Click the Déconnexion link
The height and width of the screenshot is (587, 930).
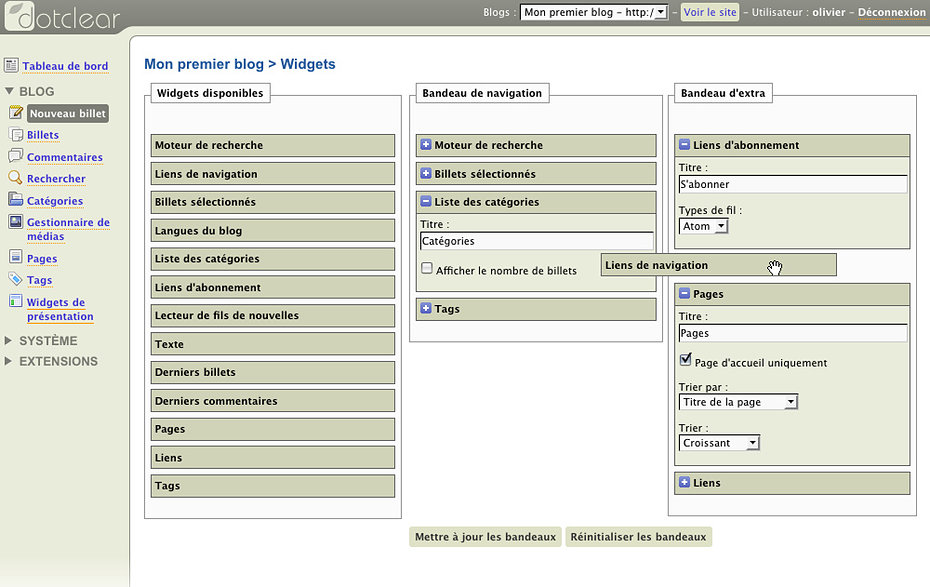[892, 13]
